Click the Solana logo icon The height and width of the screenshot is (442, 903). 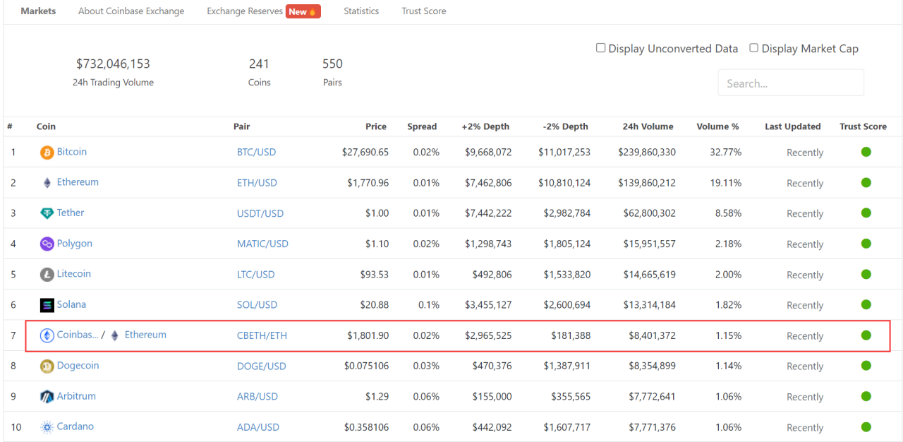[47, 305]
